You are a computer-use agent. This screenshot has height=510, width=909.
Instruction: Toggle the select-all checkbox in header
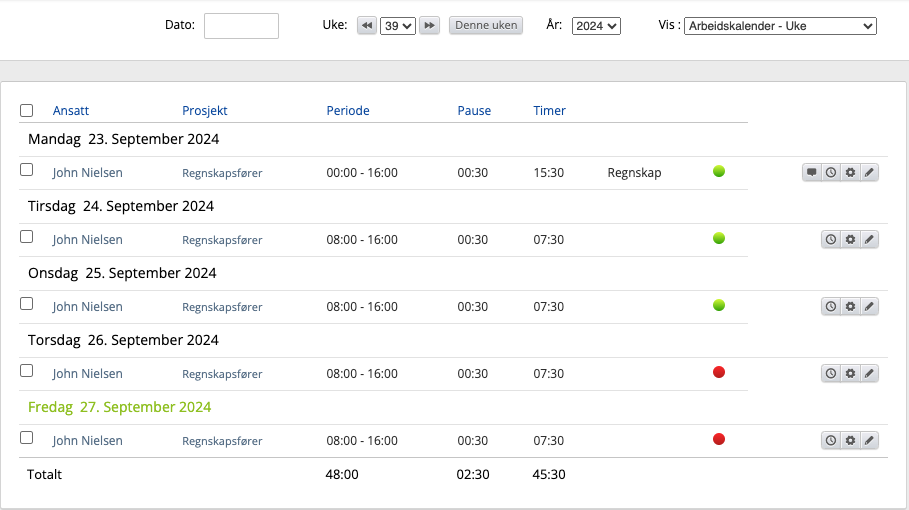click(27, 111)
